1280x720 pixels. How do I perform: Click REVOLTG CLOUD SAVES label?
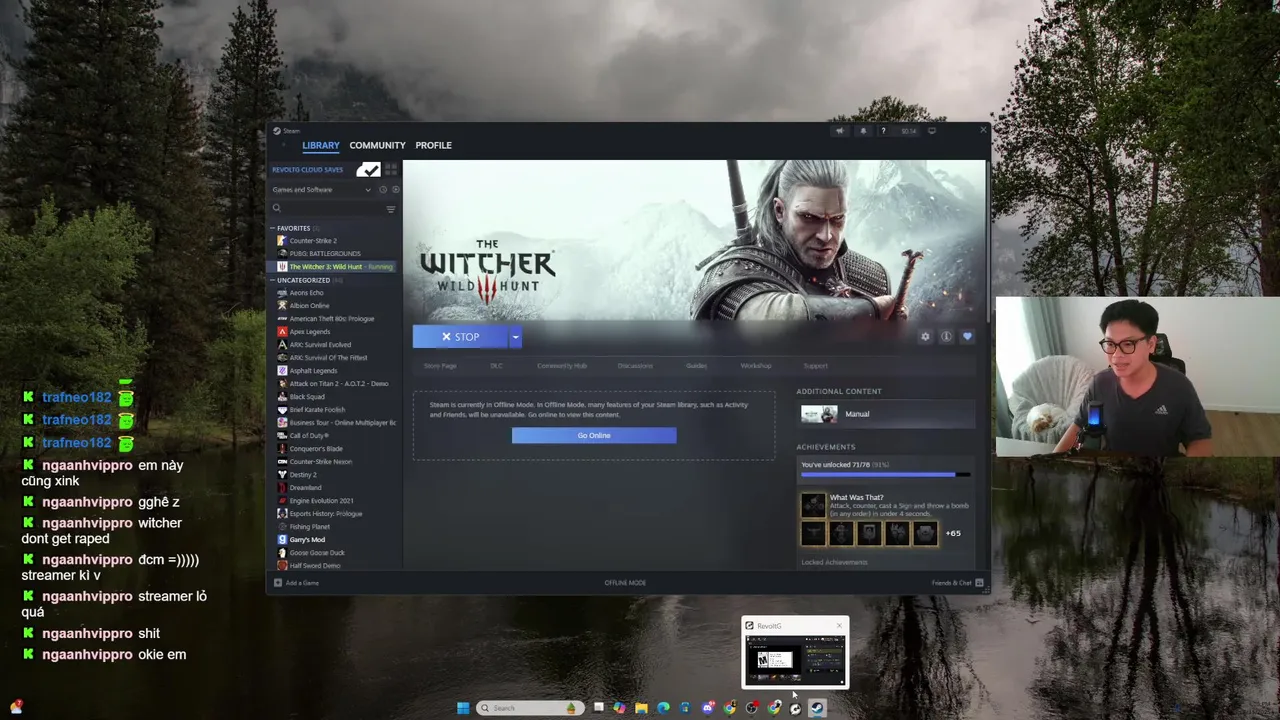(x=307, y=170)
